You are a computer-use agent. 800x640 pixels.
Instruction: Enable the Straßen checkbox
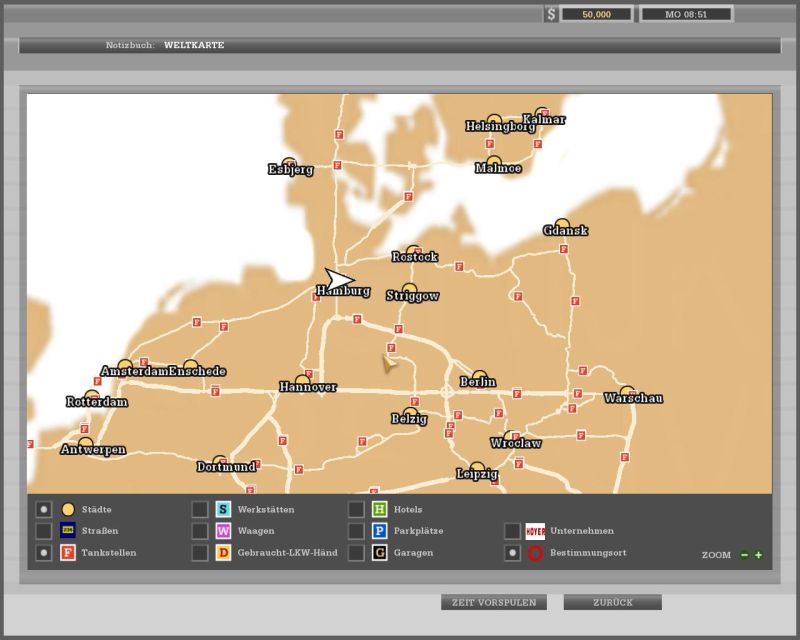point(44,531)
